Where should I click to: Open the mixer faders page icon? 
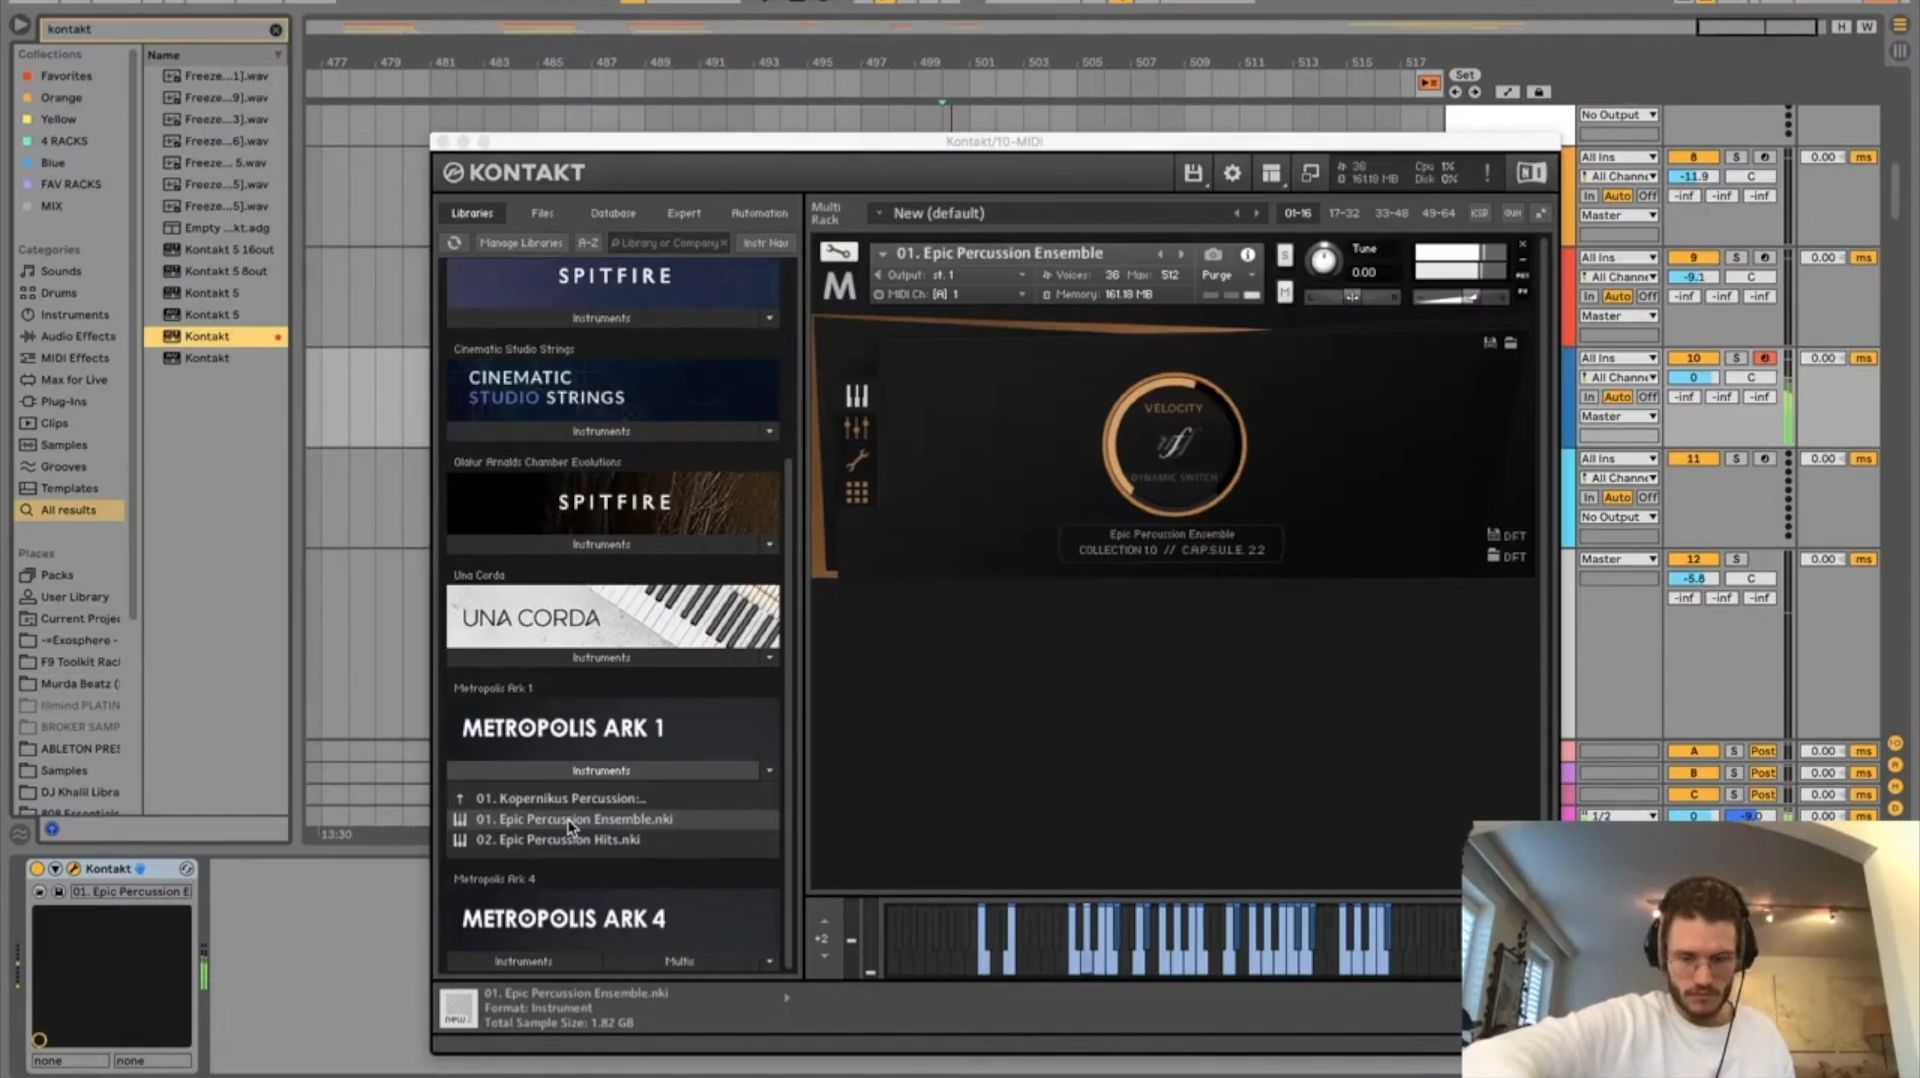coord(857,428)
